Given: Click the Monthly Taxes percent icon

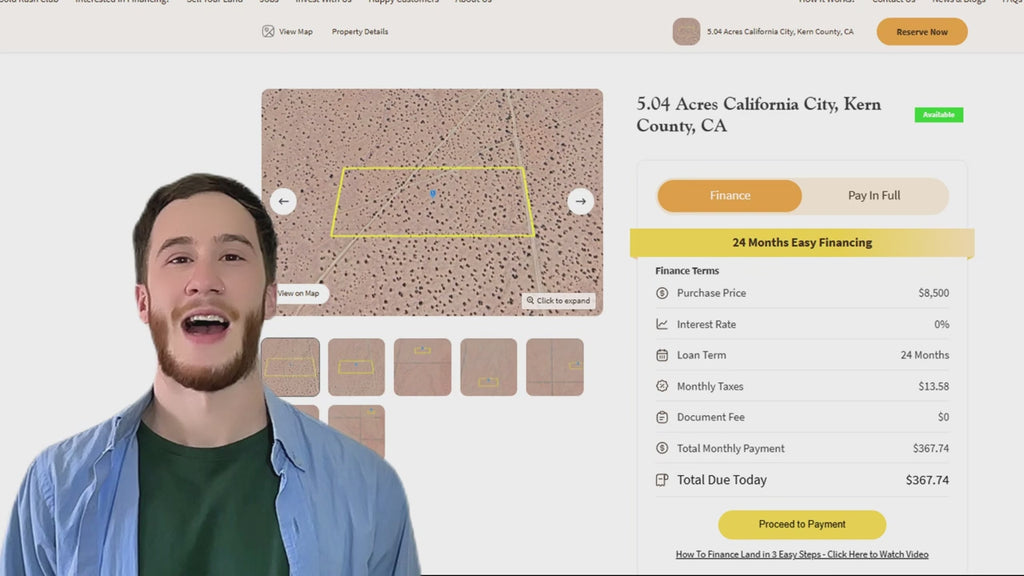Looking at the screenshot, I should click(x=662, y=386).
